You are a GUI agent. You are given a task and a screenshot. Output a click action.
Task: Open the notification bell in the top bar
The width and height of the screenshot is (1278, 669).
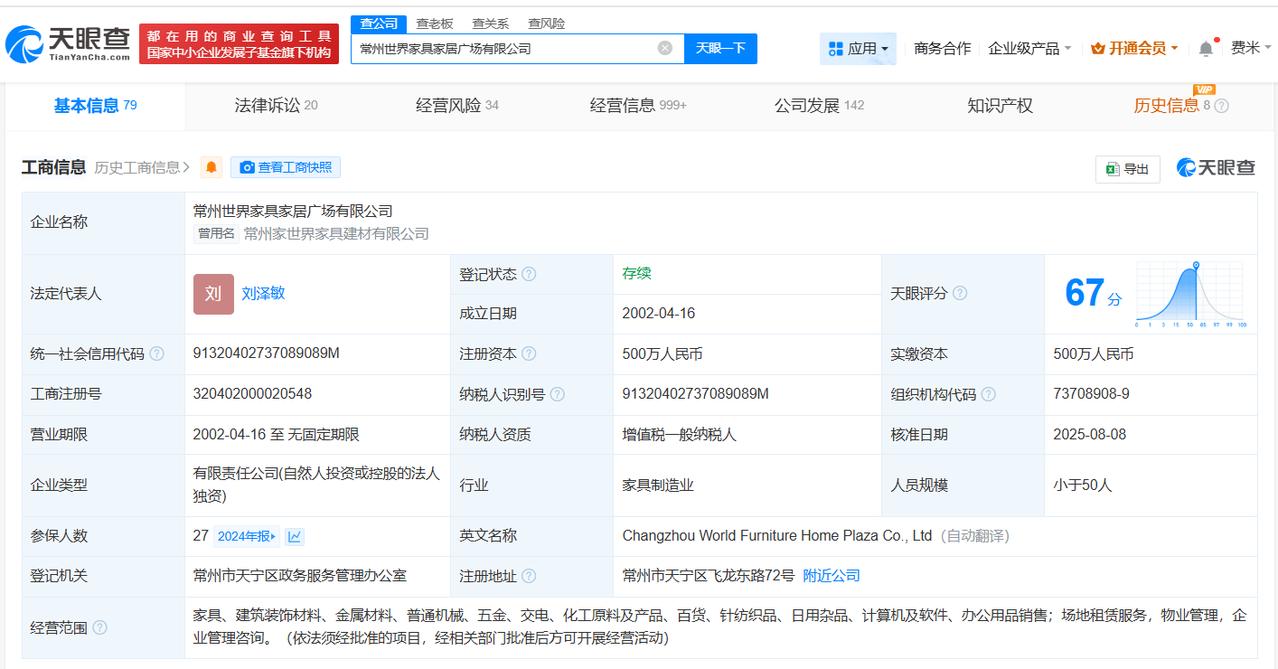pyautogui.click(x=1206, y=48)
